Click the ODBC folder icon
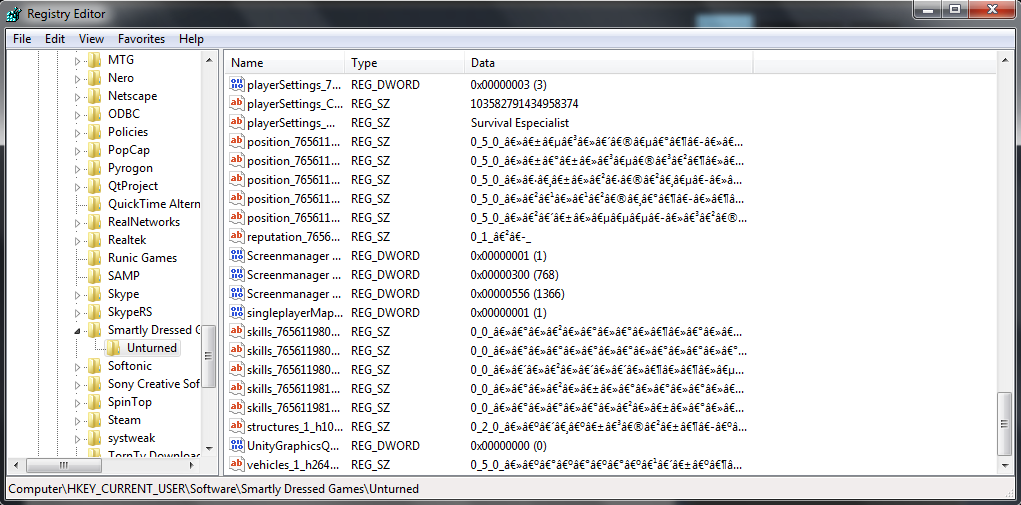This screenshot has height=505, width=1021. pos(94,114)
